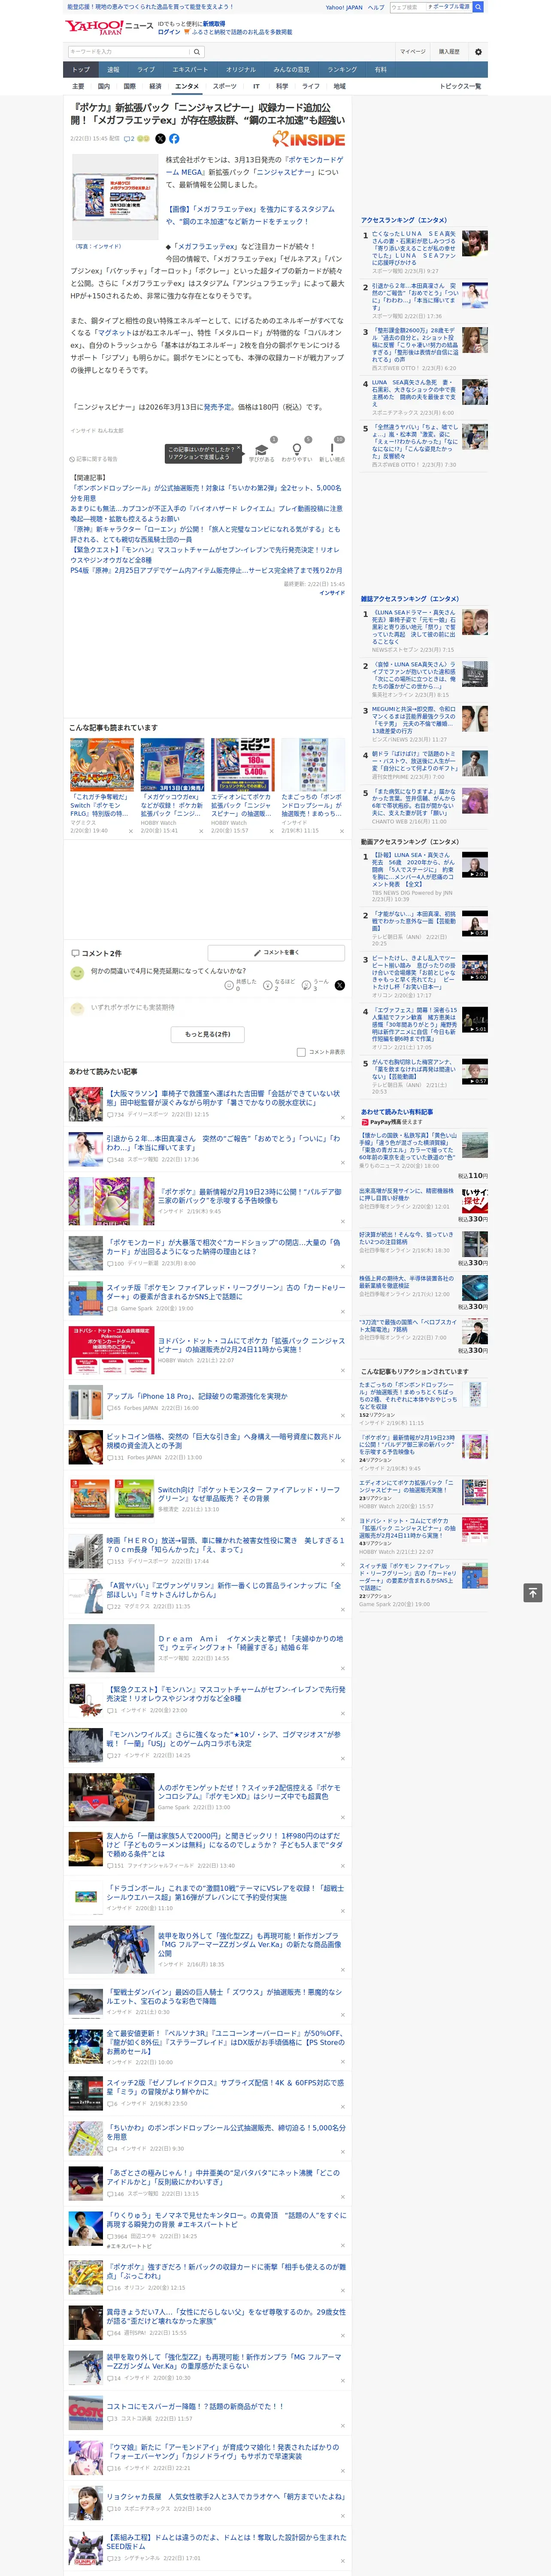Click ヘルプ link at top

coord(376,7)
